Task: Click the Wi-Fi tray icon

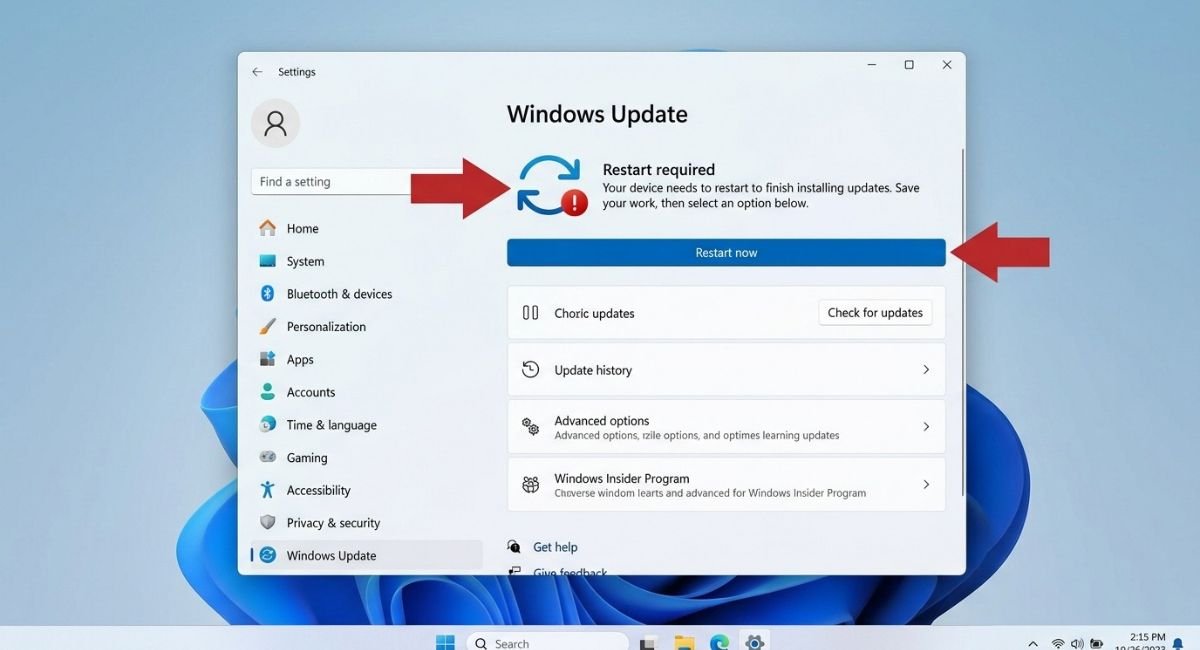Action: tap(1058, 644)
